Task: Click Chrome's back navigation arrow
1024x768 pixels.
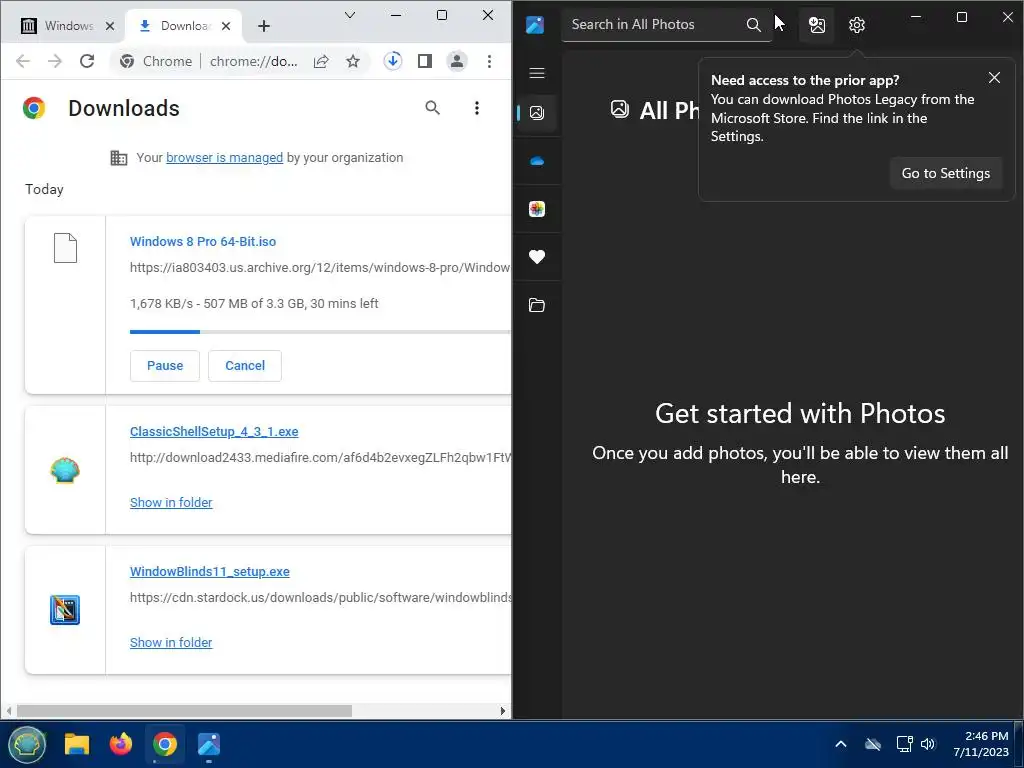Action: coord(23,61)
